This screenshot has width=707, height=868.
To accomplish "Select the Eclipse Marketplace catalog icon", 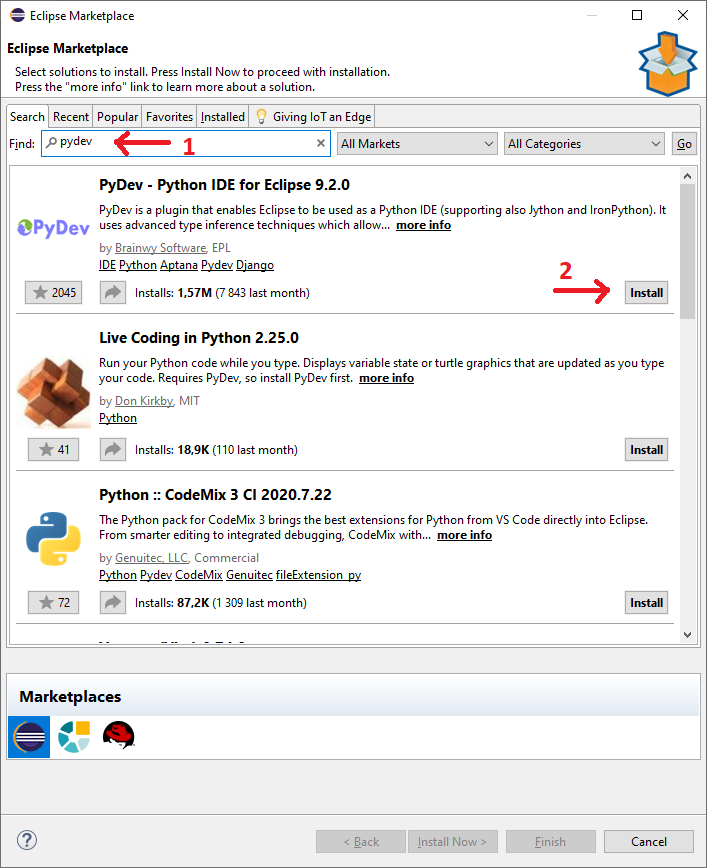I will (x=29, y=737).
